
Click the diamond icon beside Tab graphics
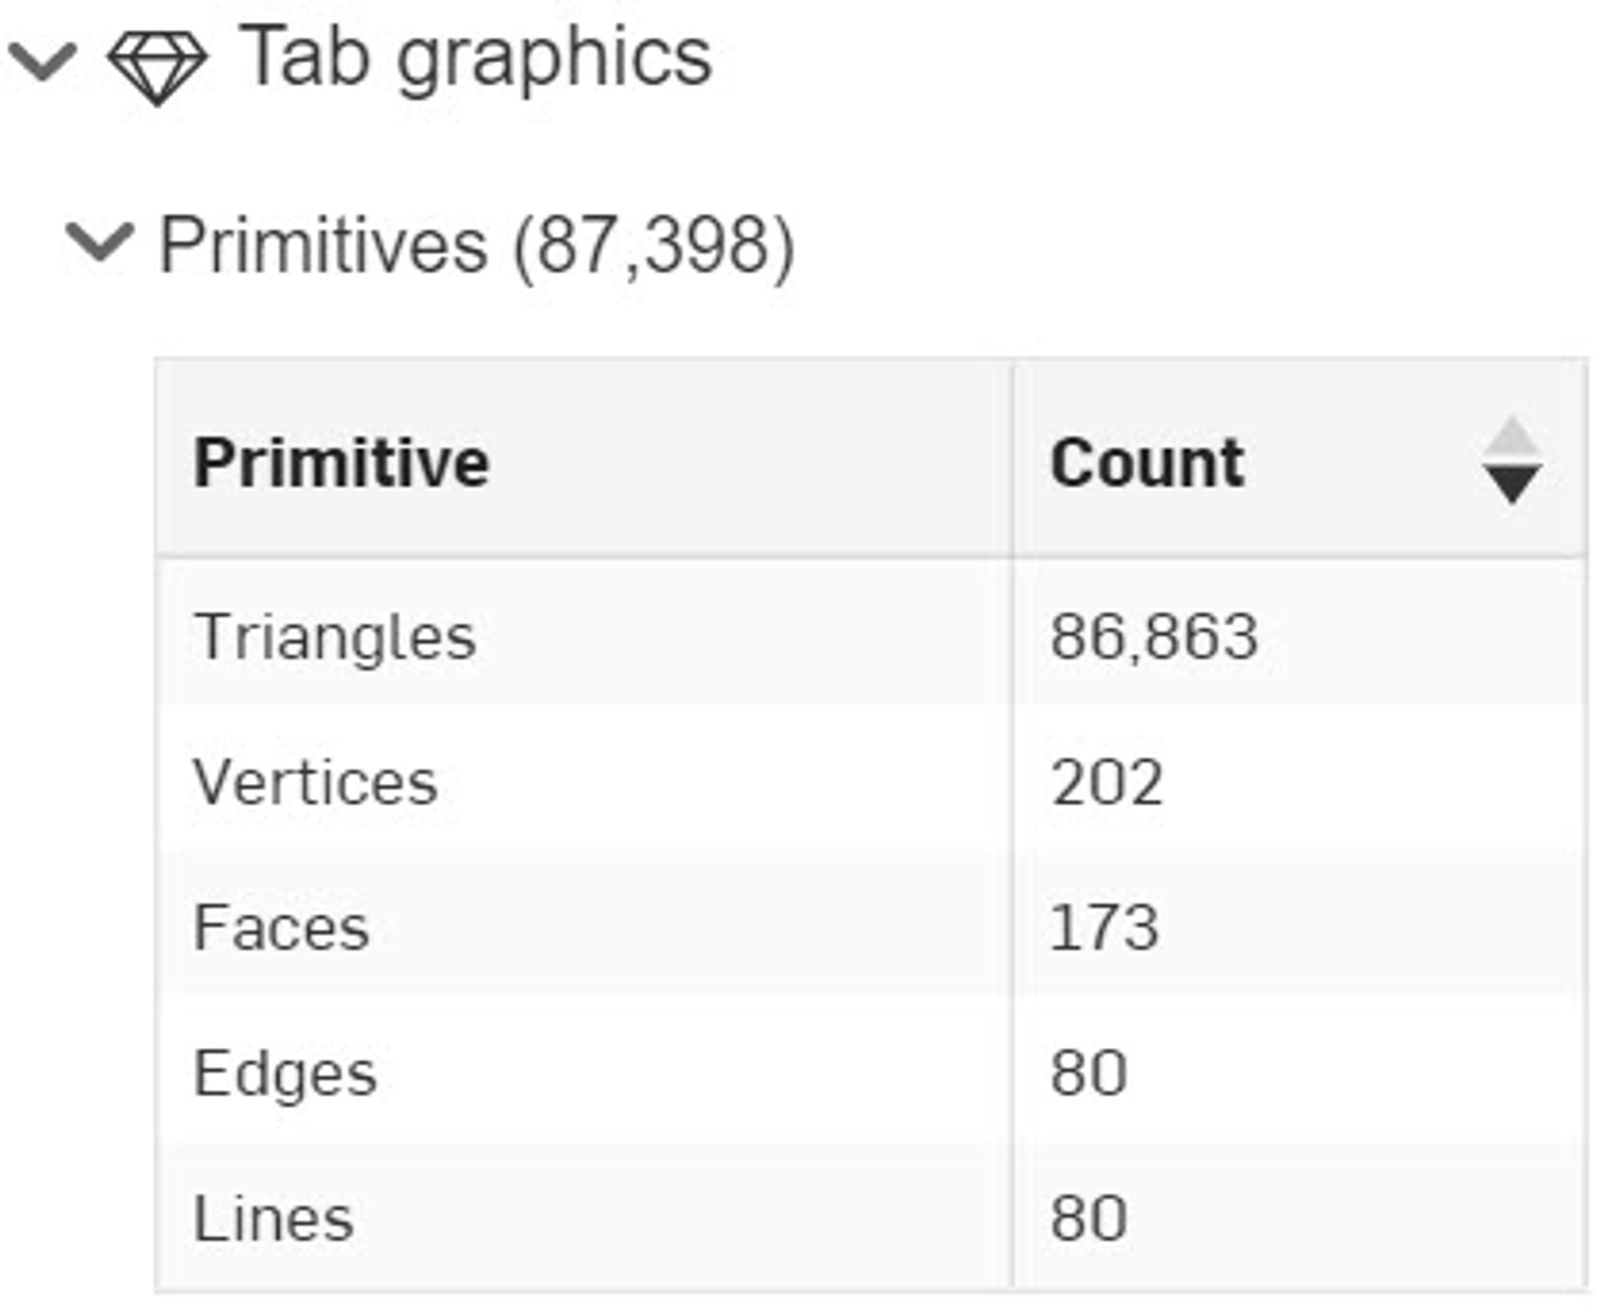(x=157, y=64)
